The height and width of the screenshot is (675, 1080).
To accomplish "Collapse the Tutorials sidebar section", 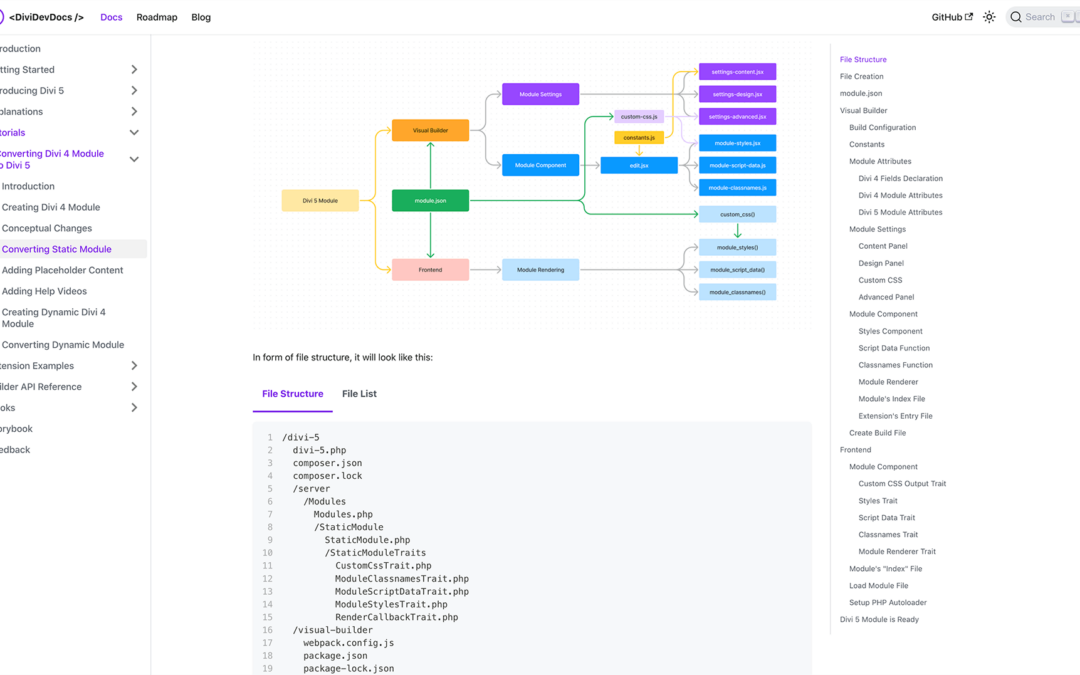I will 134,133.
